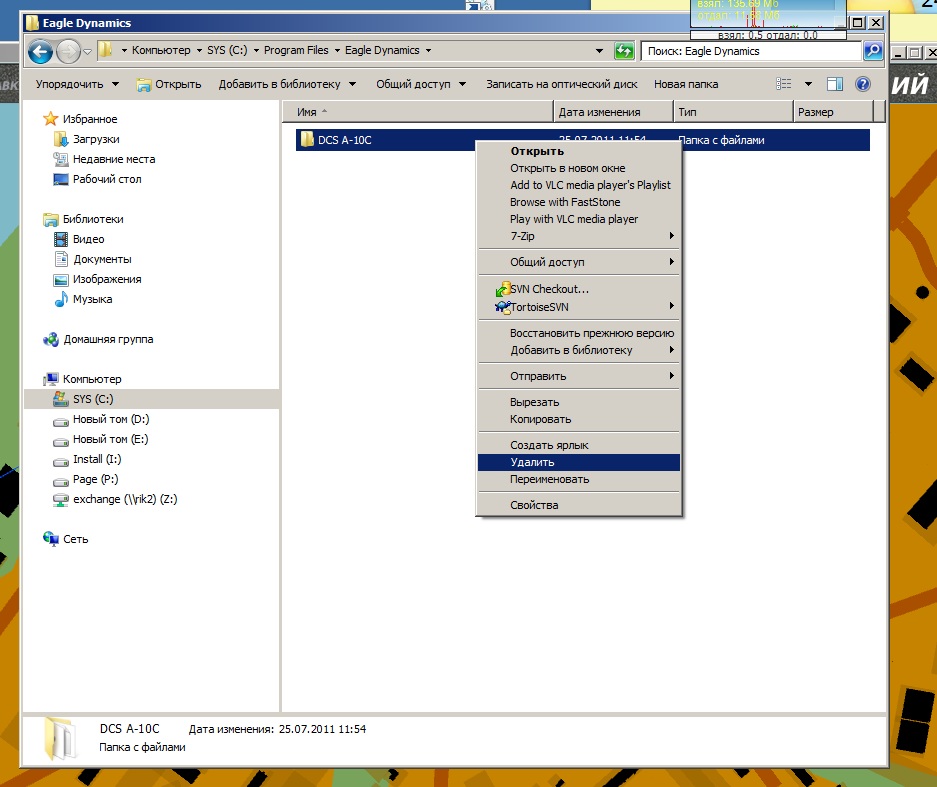Open Добавить в библиотеку toolbar dropdown

pyautogui.click(x=287, y=84)
